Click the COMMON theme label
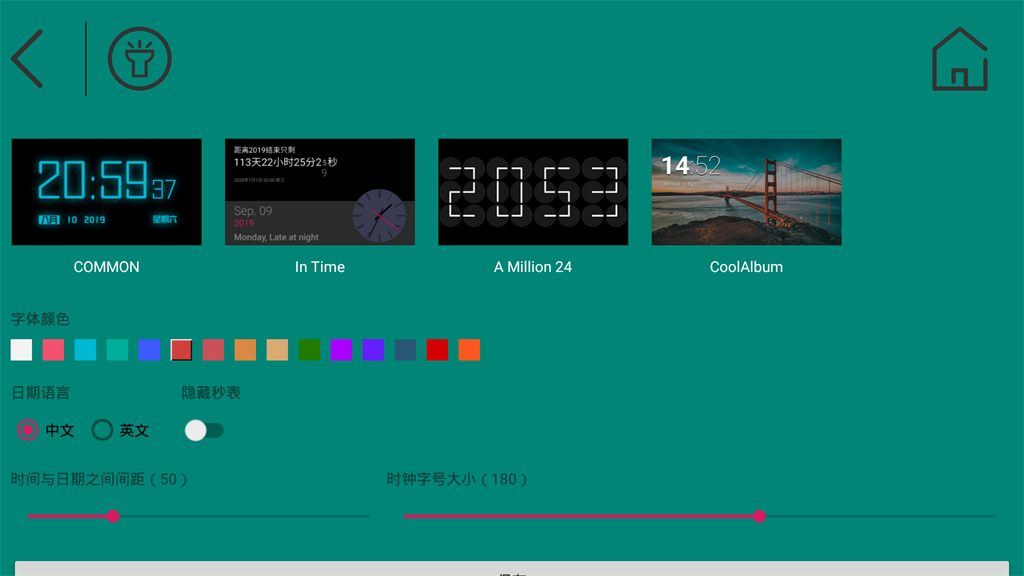 pos(106,267)
